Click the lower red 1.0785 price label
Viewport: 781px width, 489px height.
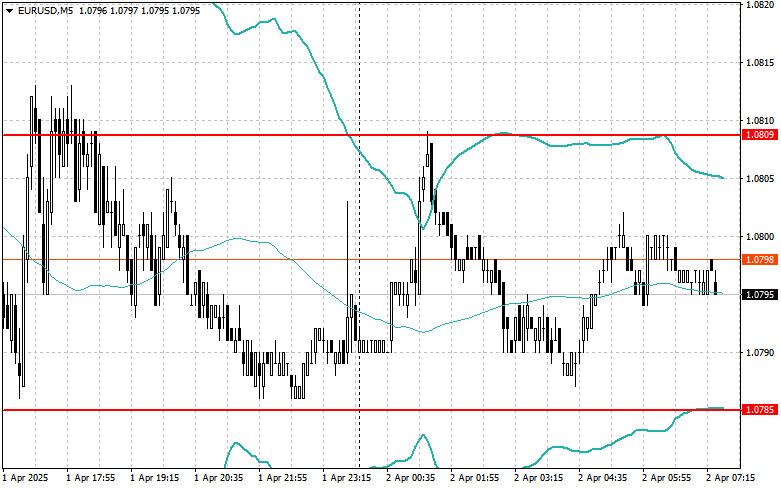click(x=760, y=409)
